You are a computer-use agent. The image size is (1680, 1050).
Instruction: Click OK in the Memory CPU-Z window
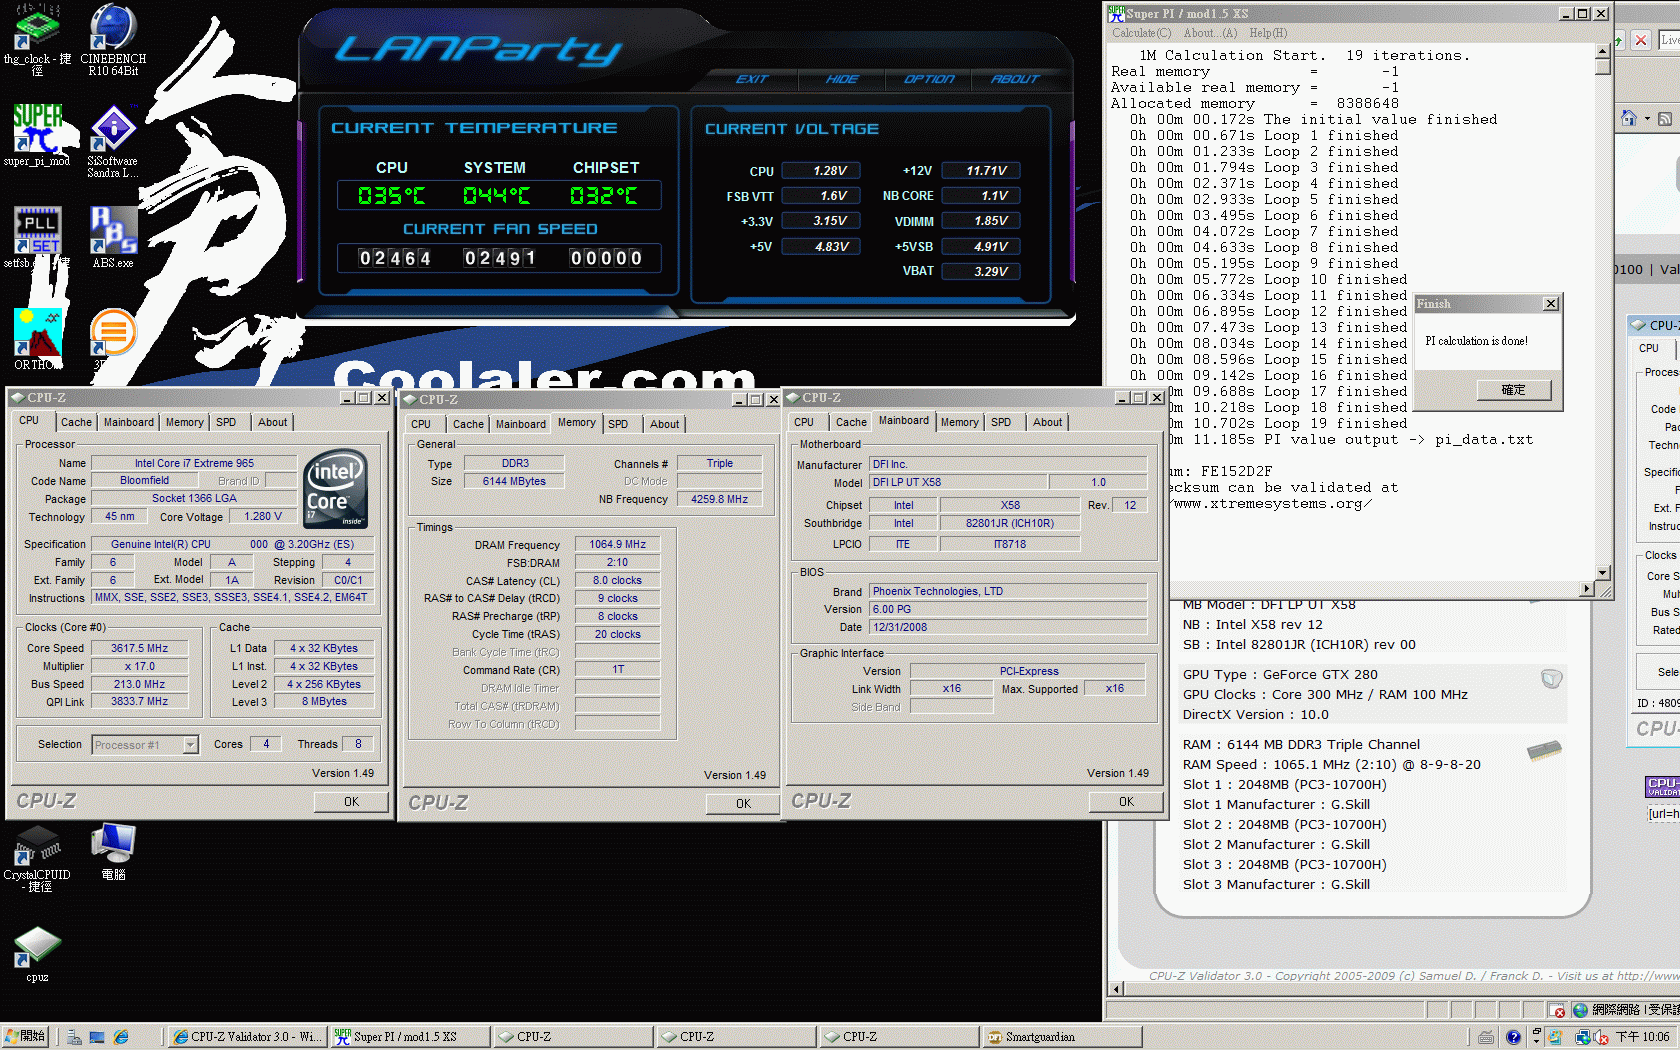pos(743,804)
